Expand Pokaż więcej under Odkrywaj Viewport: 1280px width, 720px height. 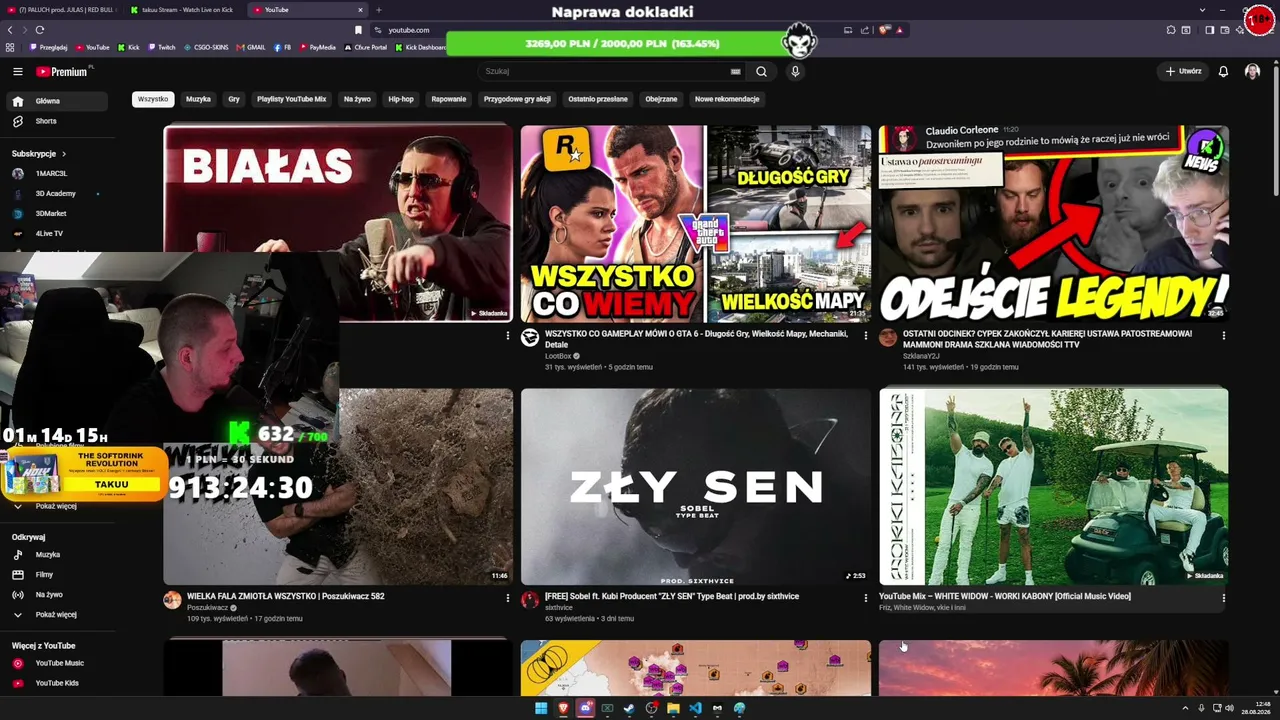tap(58, 614)
